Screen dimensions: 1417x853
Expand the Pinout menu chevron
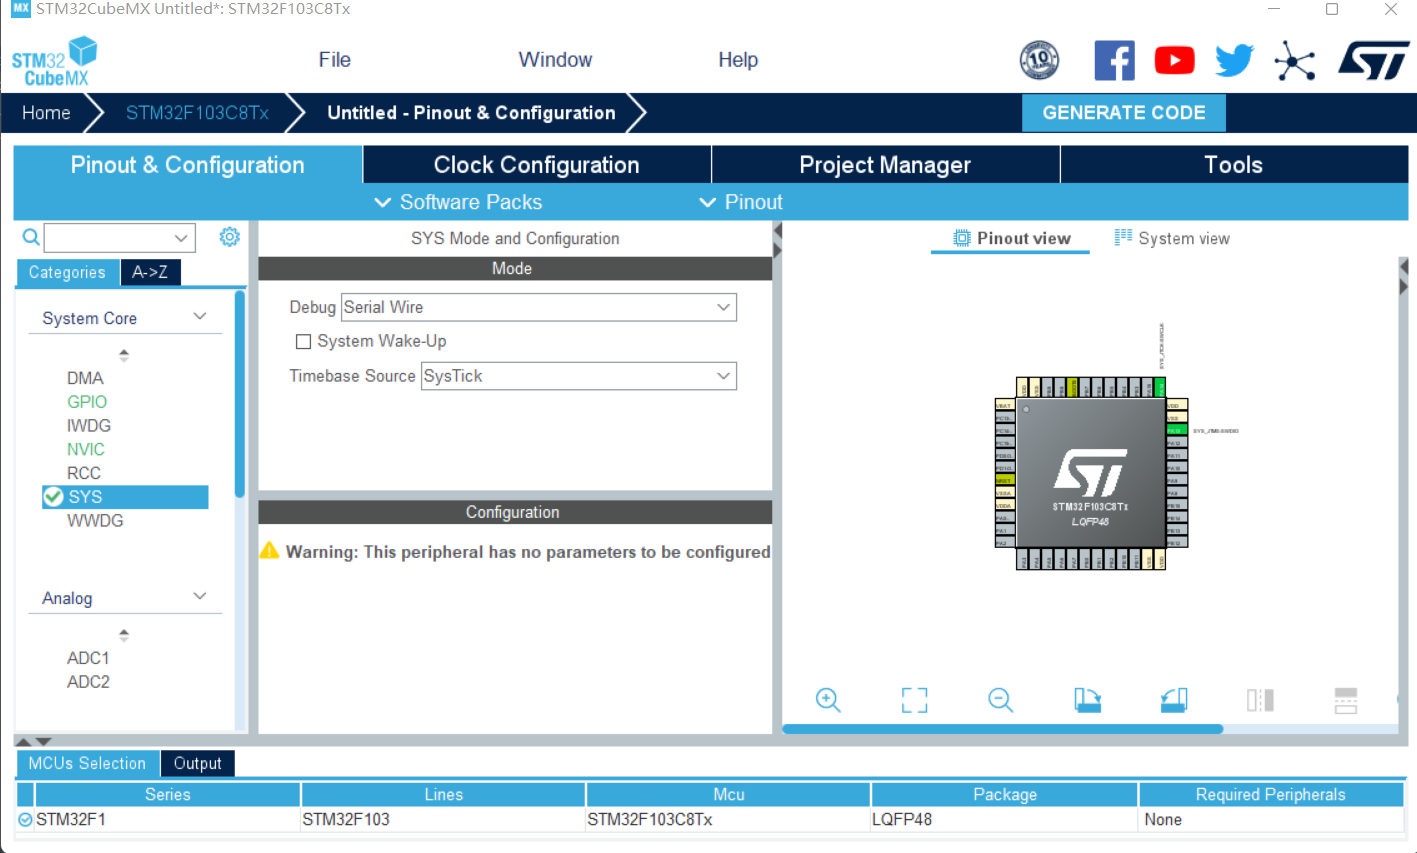707,202
